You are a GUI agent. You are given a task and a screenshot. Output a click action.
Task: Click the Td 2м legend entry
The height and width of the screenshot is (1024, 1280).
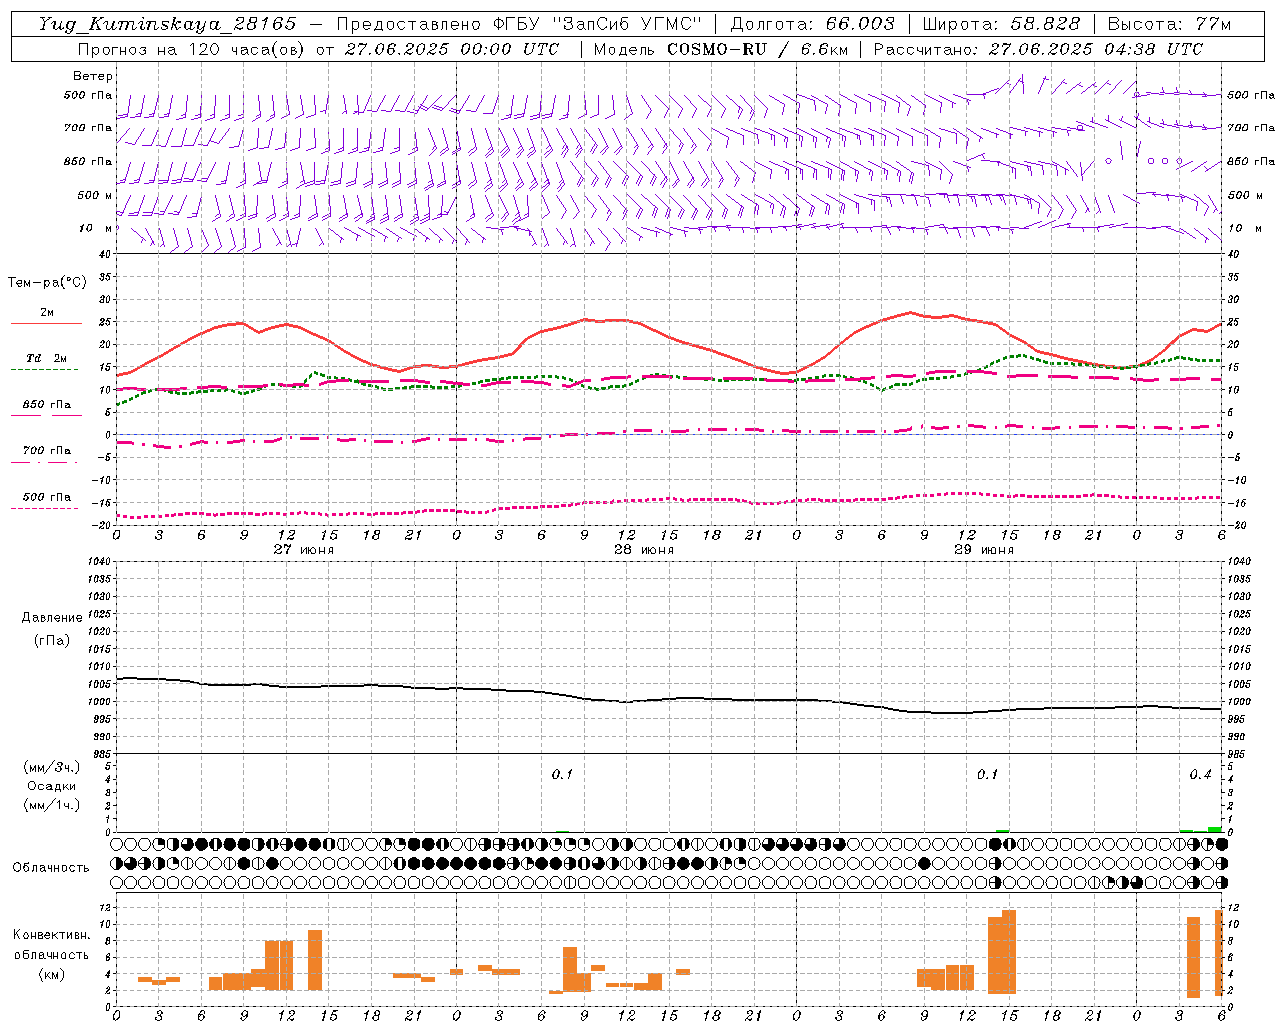pos(47,358)
